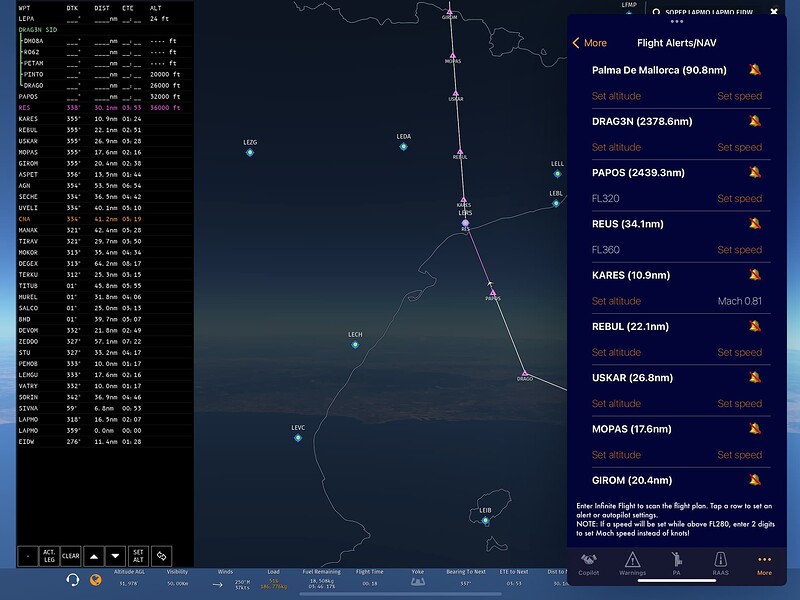
Task: Set speed for REUS
Action: point(740,249)
